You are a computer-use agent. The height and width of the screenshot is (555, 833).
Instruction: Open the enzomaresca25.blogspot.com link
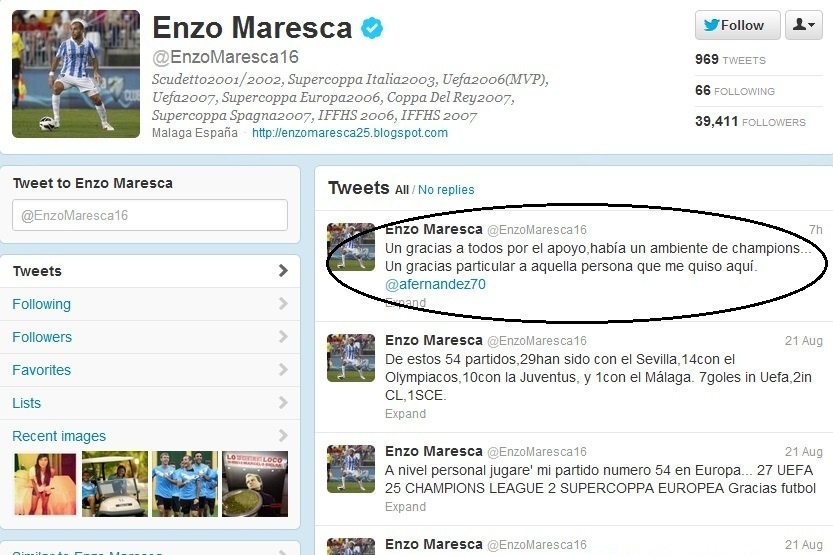click(350, 133)
